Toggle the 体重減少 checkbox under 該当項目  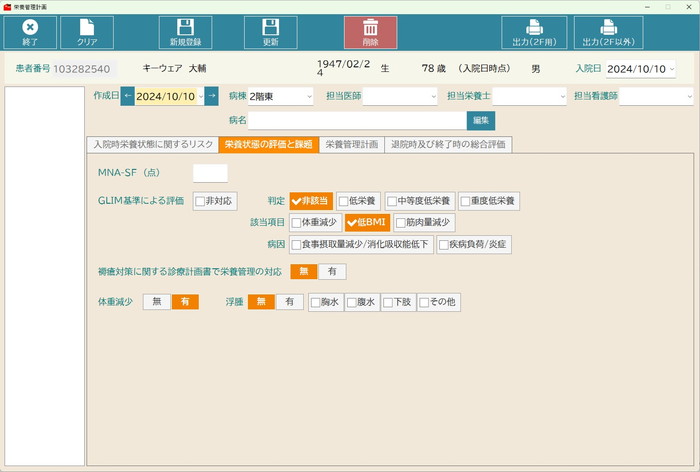pos(297,223)
